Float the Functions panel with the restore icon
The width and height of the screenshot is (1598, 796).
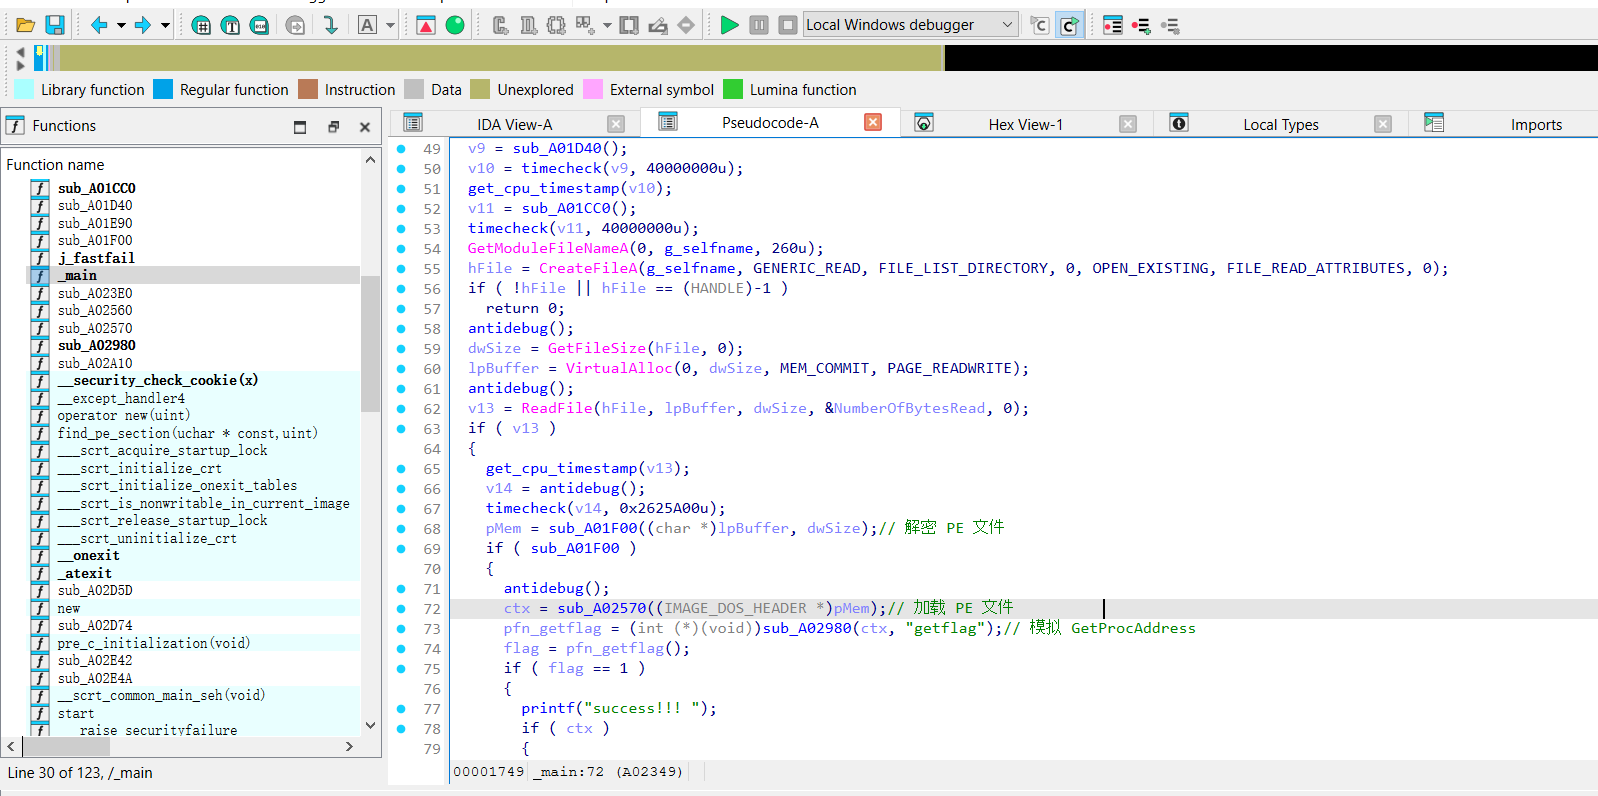pos(334,127)
